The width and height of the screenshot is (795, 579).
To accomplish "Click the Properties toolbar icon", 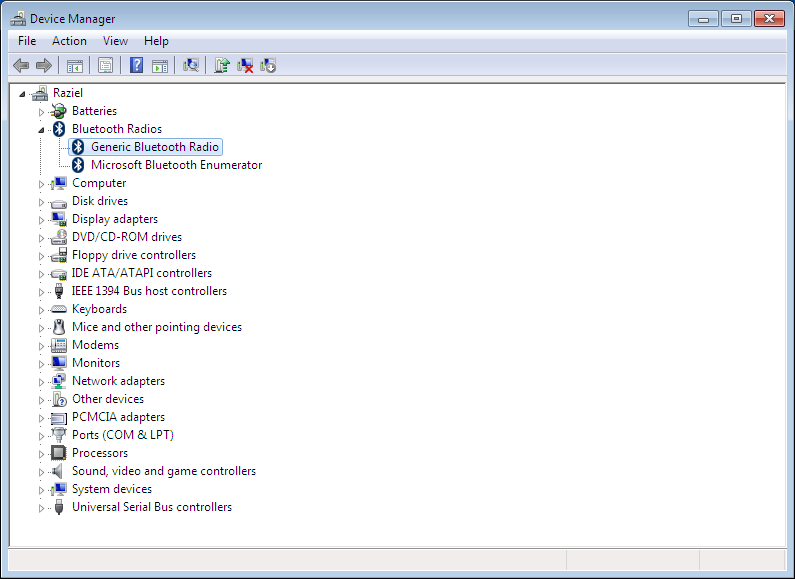I will (x=104, y=65).
